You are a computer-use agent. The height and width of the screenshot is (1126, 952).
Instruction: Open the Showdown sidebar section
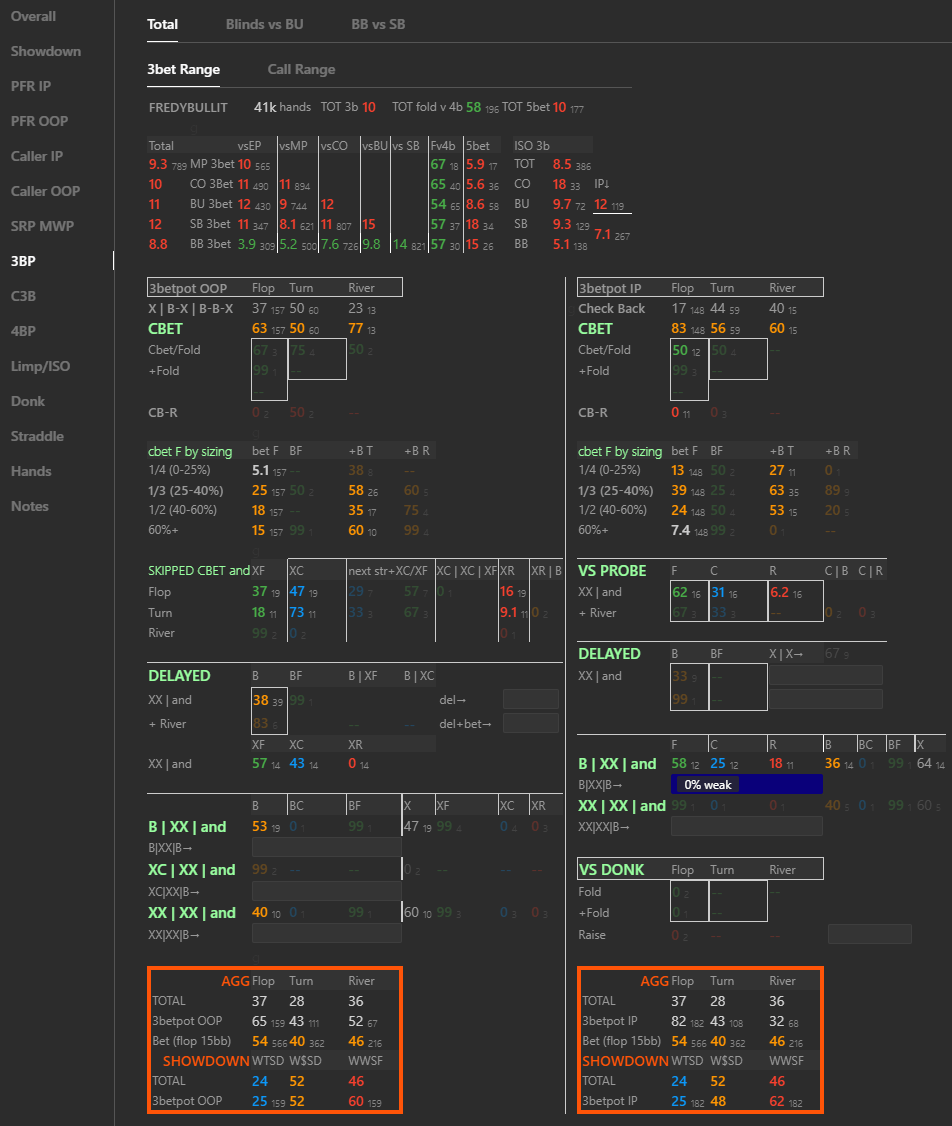(x=46, y=52)
